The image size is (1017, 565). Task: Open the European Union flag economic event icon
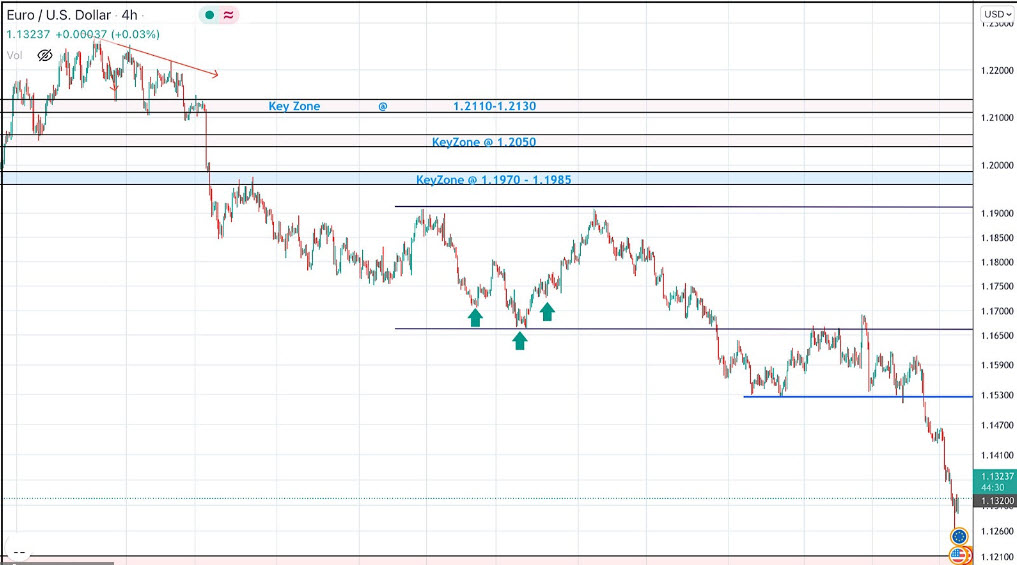960,537
